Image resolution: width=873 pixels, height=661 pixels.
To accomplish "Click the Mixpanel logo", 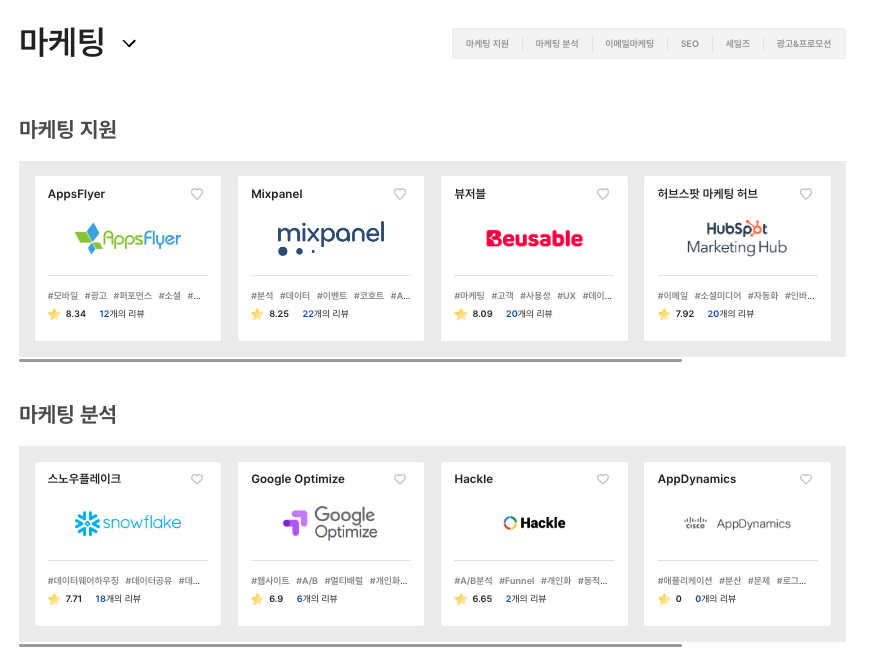I will [x=330, y=236].
